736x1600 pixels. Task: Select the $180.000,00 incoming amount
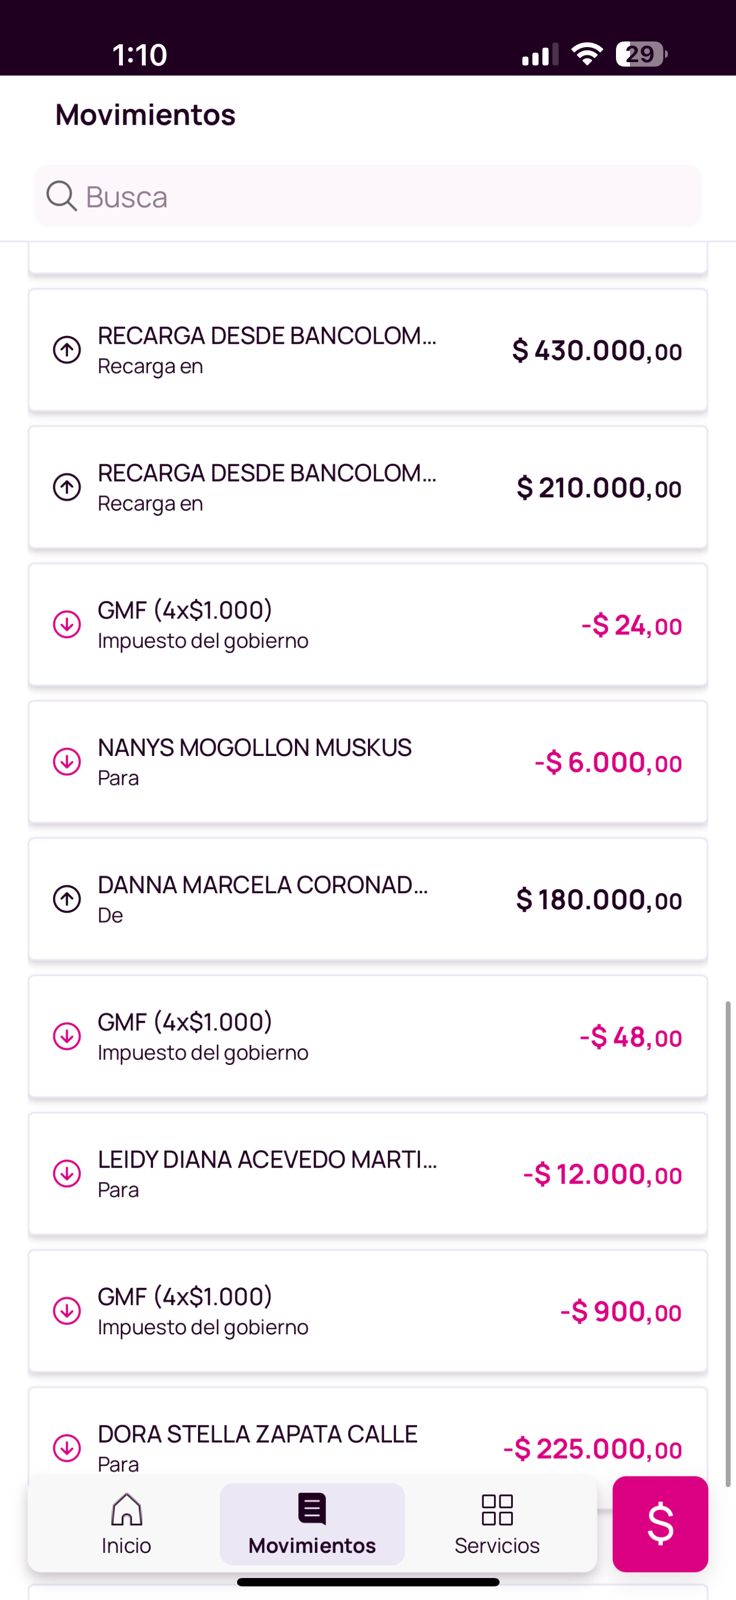(599, 900)
